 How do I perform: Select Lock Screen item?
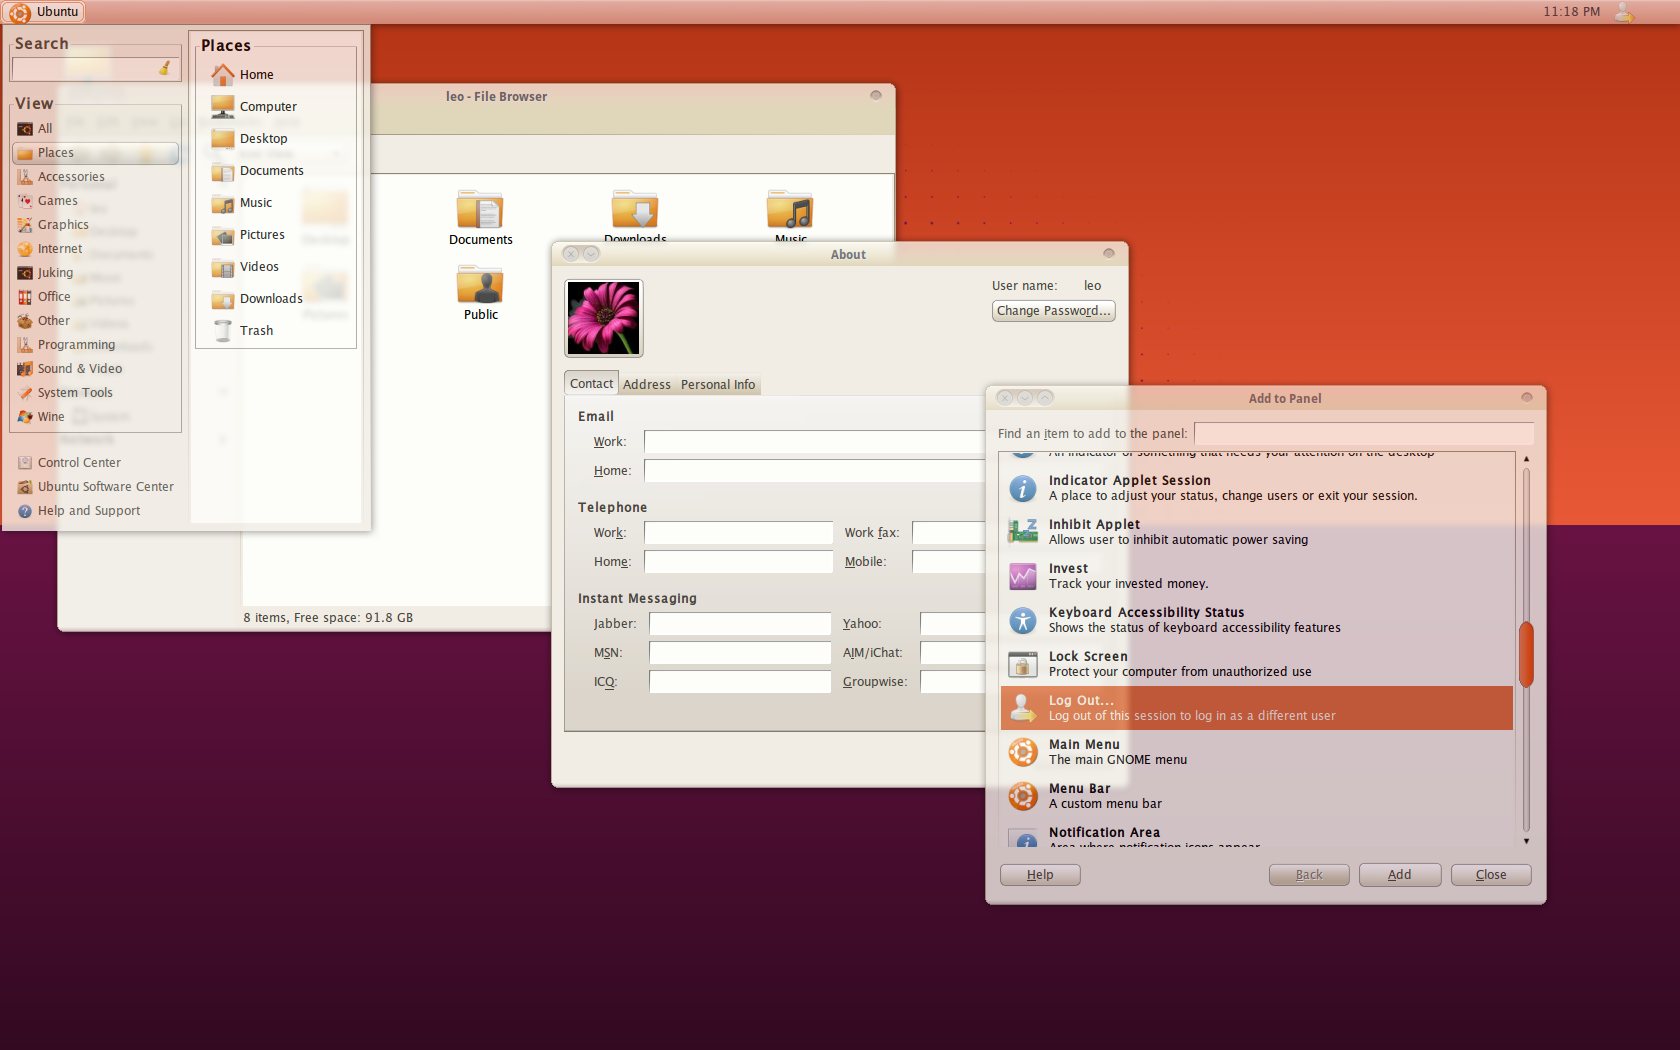[x=1257, y=664]
